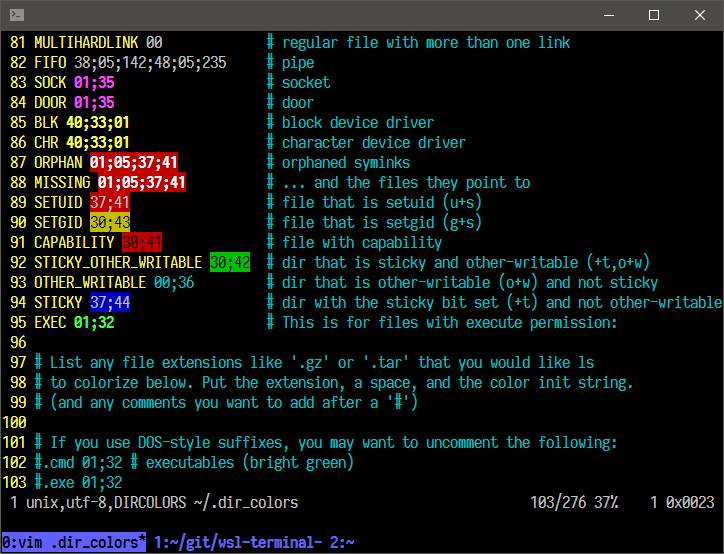Viewport: 724px width, 554px height.
Task: Switch to tmux window 1:~/git/wsl-terminal-
Action: 238,542
